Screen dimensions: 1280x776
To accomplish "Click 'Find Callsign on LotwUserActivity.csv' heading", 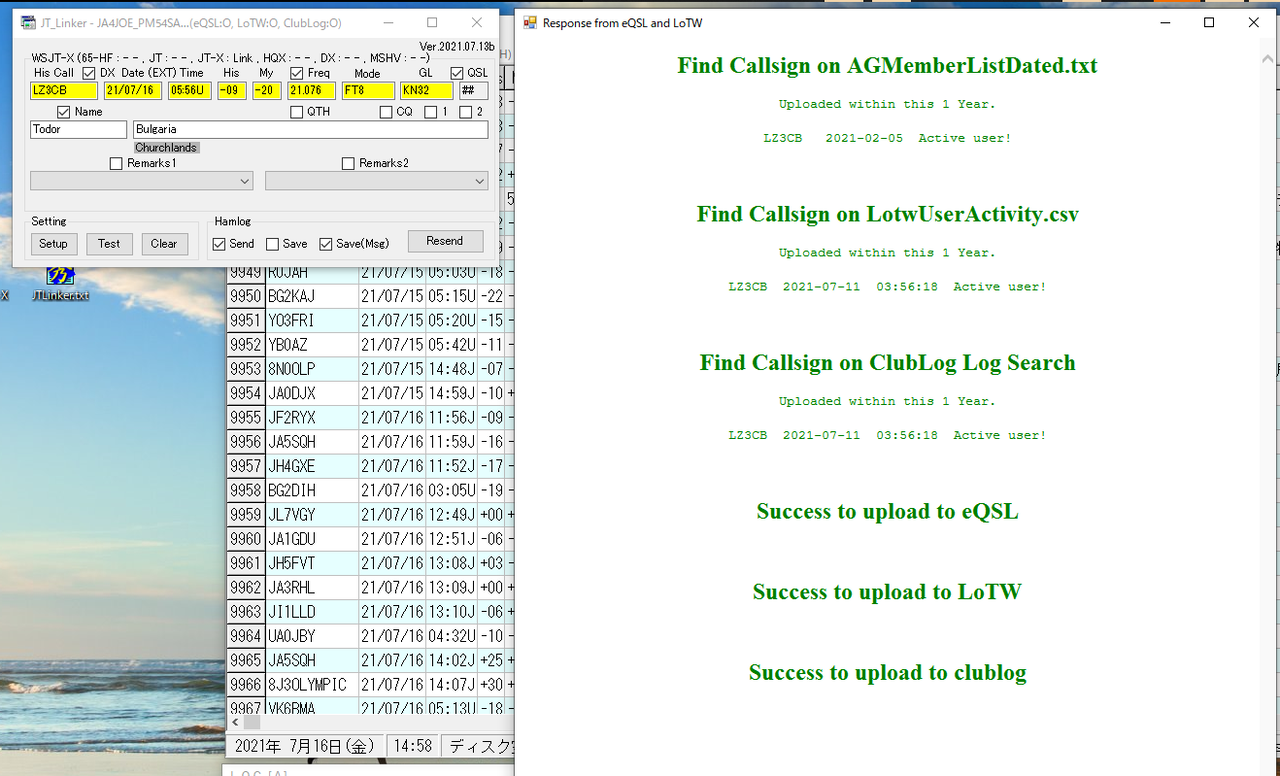I will point(888,214).
